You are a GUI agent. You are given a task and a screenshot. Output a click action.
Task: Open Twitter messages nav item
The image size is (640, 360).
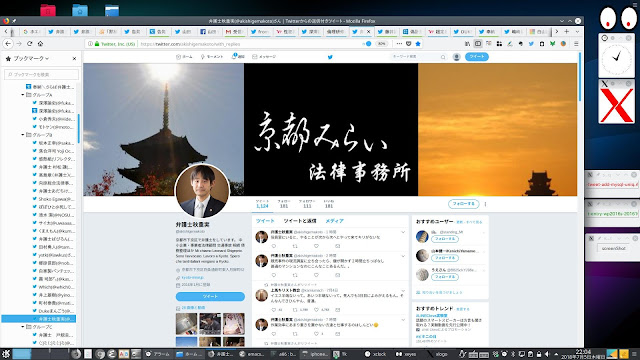pos(264,57)
